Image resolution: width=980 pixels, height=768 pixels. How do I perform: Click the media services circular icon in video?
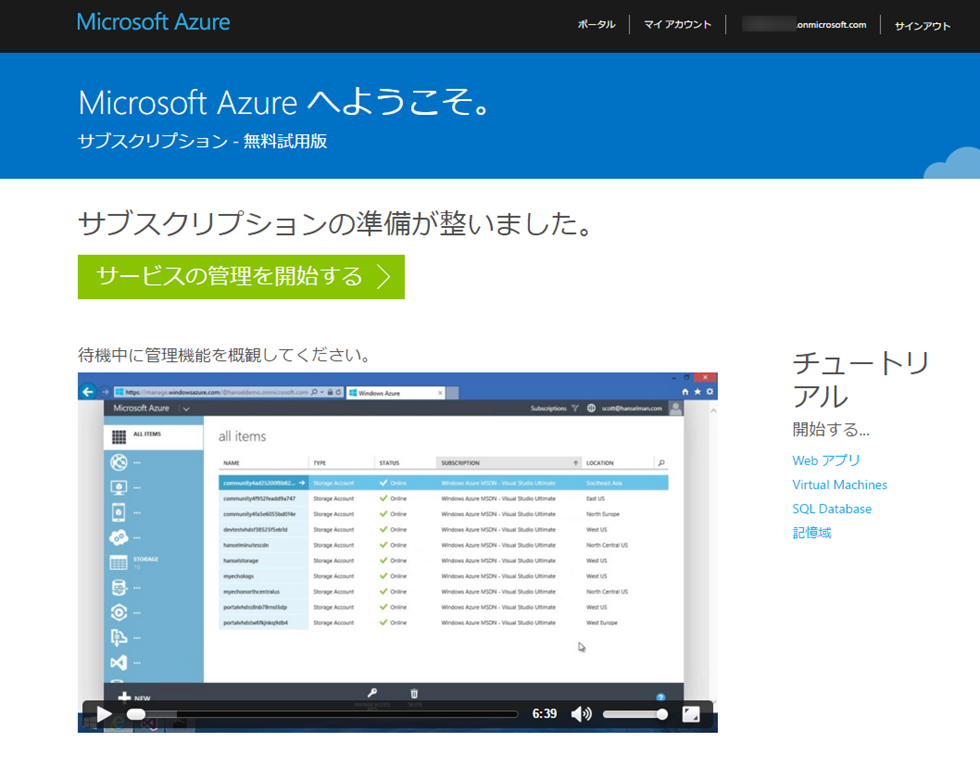click(x=119, y=612)
